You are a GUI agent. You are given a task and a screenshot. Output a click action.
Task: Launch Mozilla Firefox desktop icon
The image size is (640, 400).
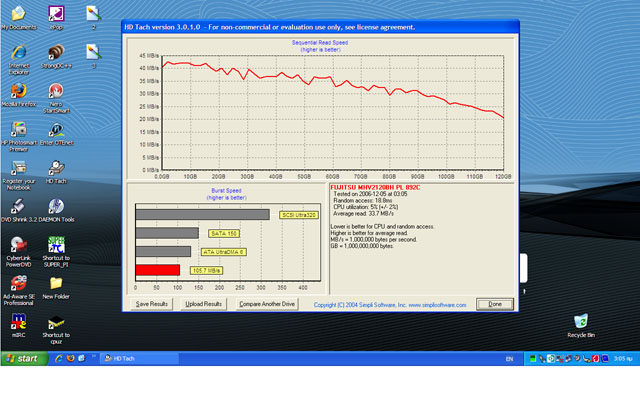tap(19, 95)
